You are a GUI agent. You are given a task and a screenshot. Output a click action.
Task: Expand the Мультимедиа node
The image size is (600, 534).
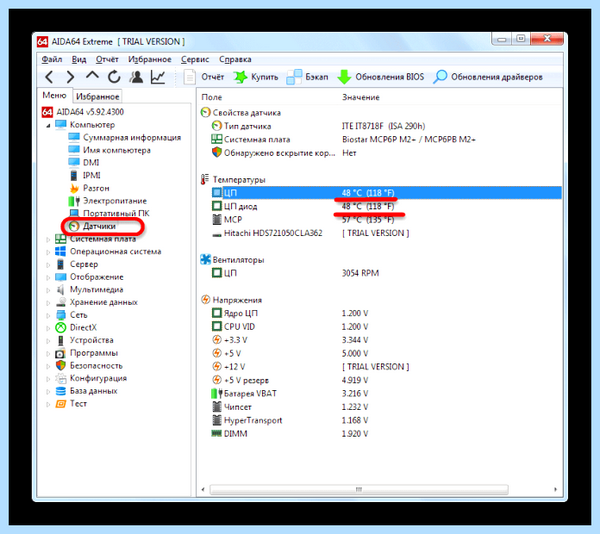point(48,290)
